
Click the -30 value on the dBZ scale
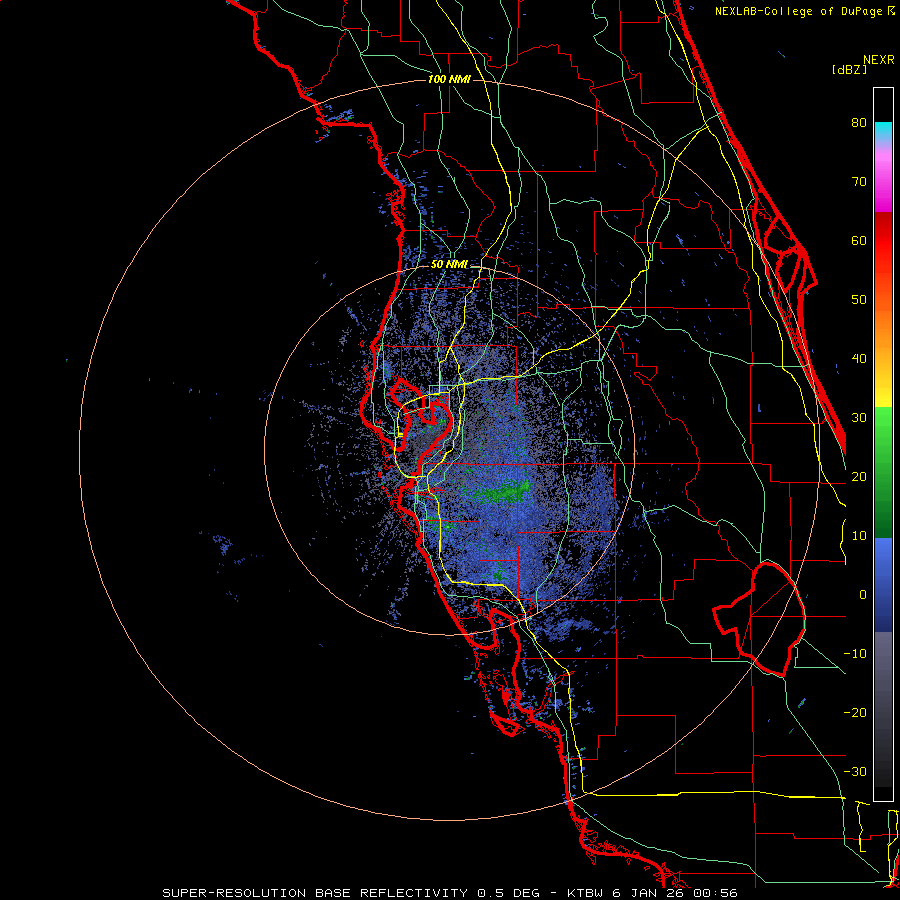(x=855, y=772)
